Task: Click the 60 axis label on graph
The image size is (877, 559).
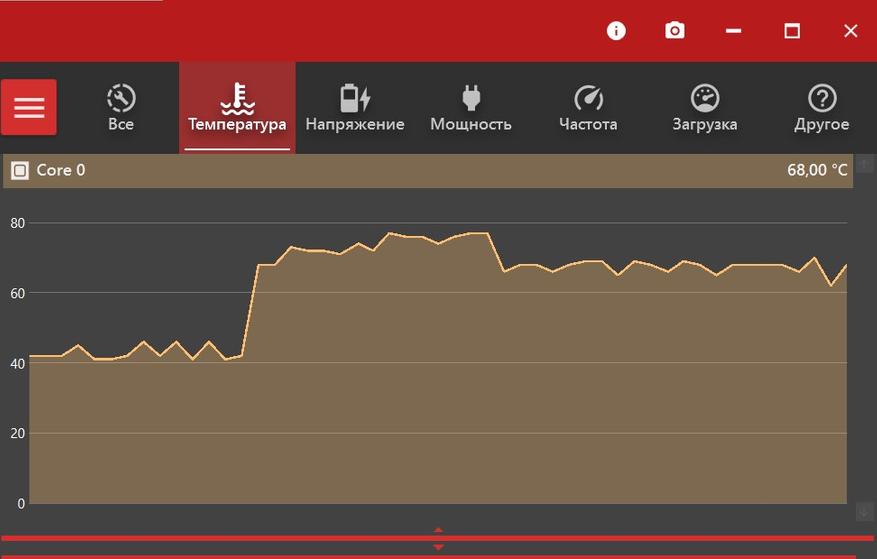Action: pos(17,293)
